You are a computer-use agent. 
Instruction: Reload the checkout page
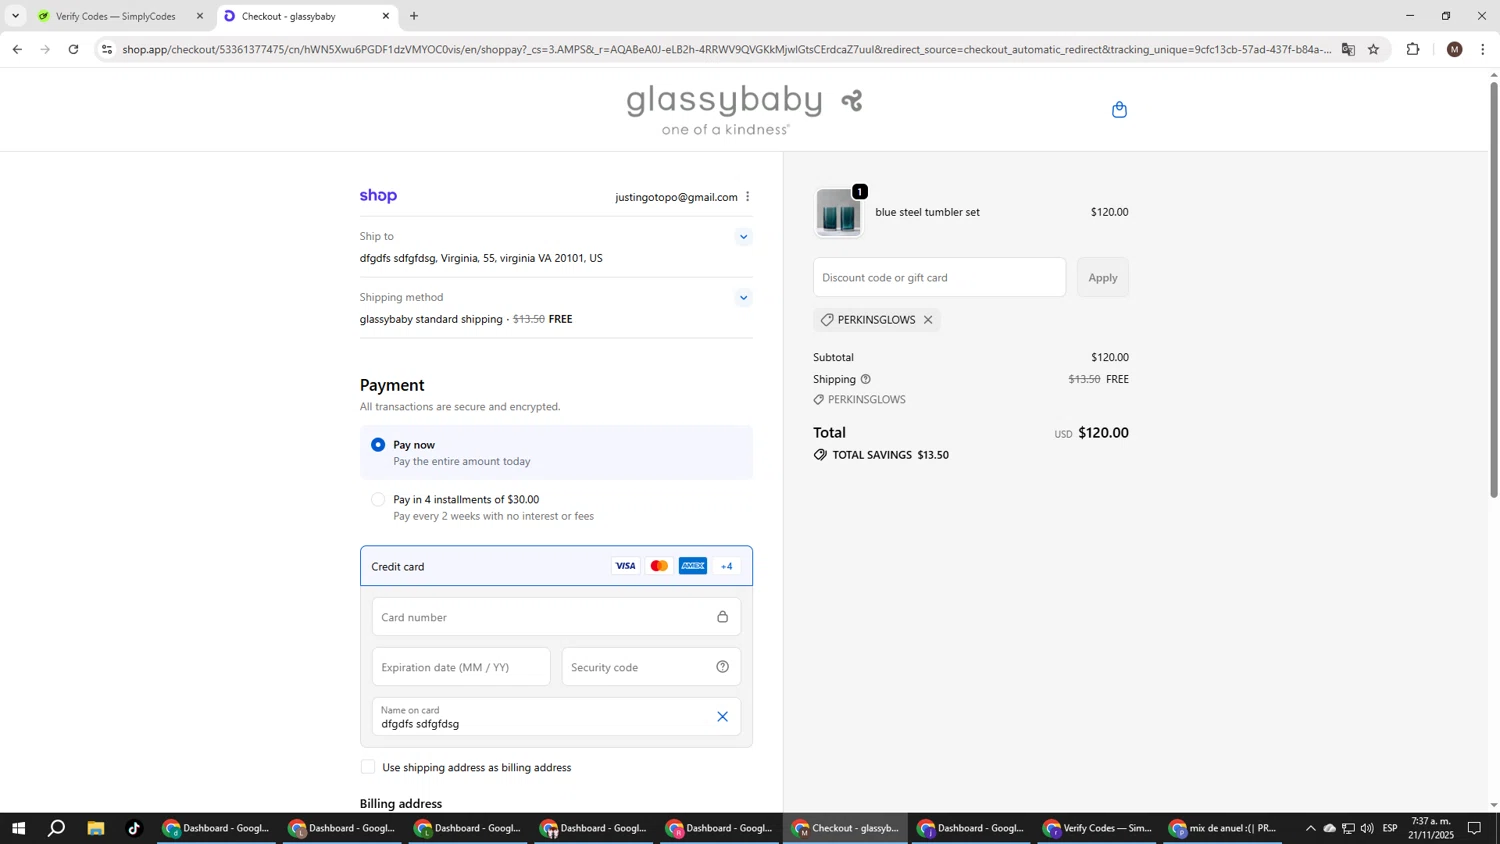point(73,49)
